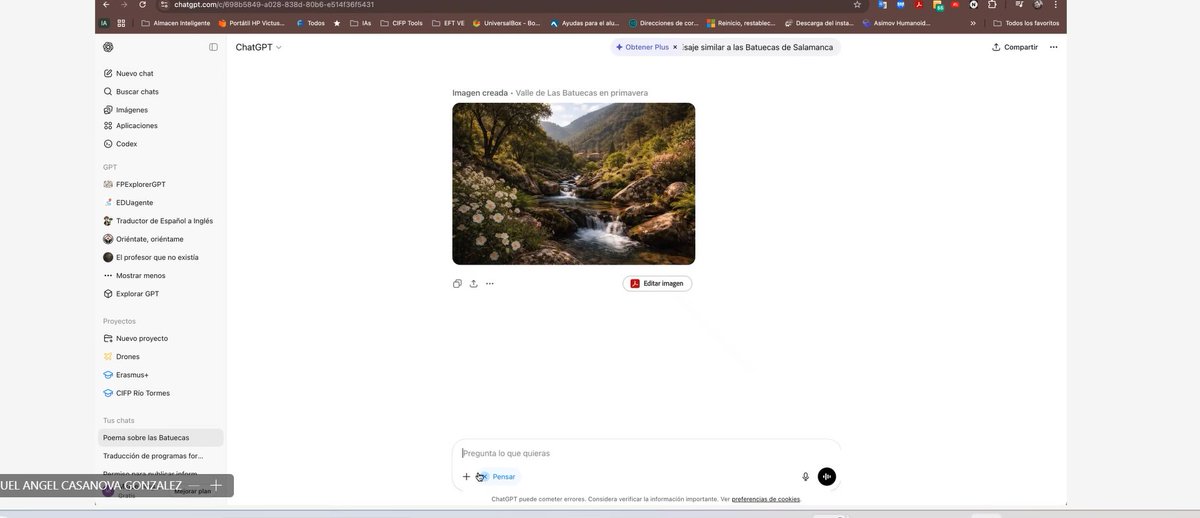Screen dimensions: 1200x518
Task: Open El profesor que no existía GPT
Action: click(x=157, y=257)
